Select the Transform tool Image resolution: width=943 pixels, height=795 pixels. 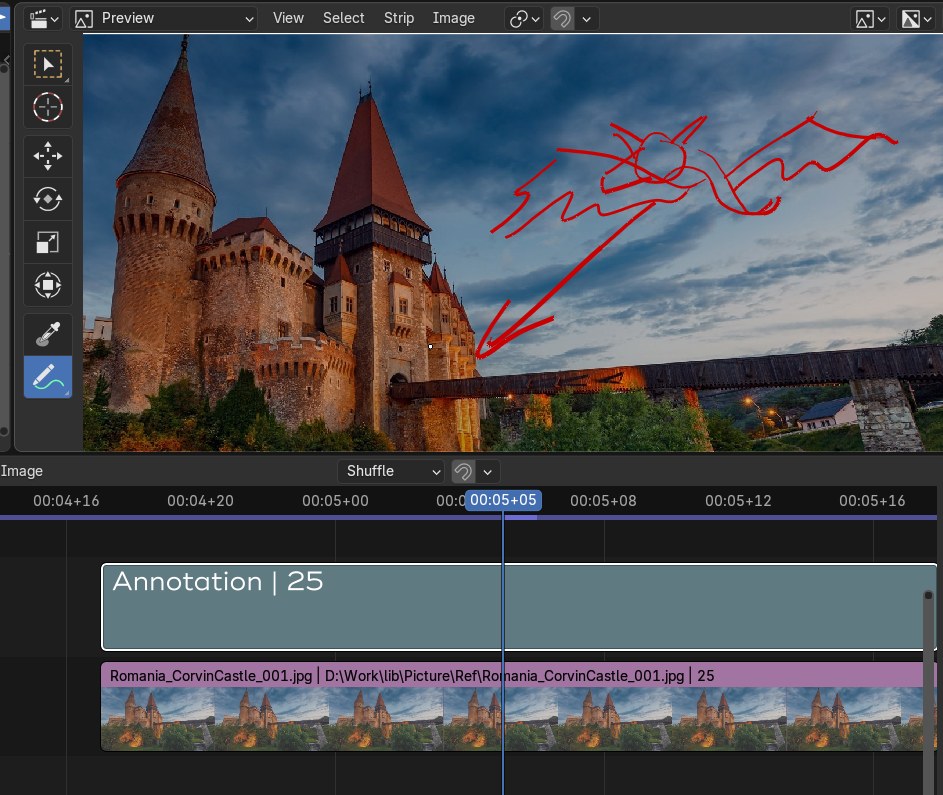coord(48,285)
